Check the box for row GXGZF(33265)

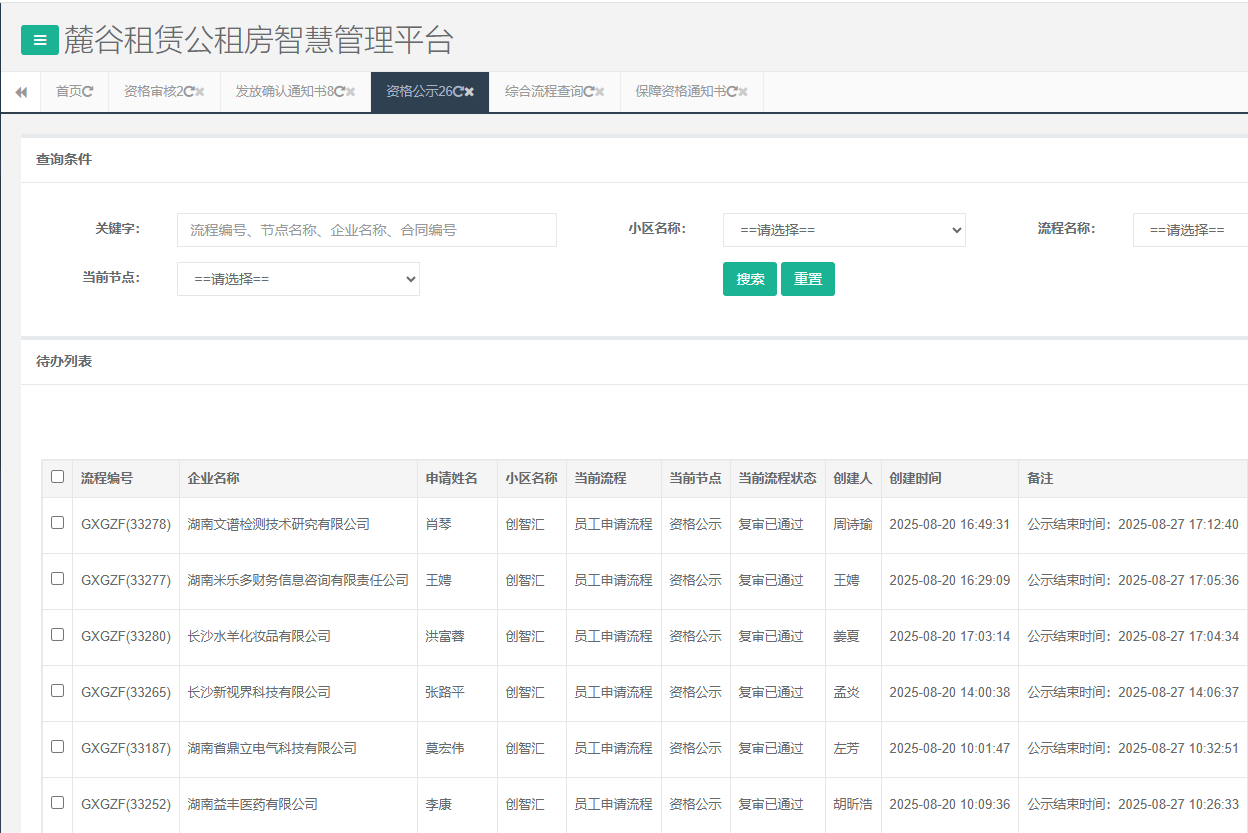pos(57,691)
